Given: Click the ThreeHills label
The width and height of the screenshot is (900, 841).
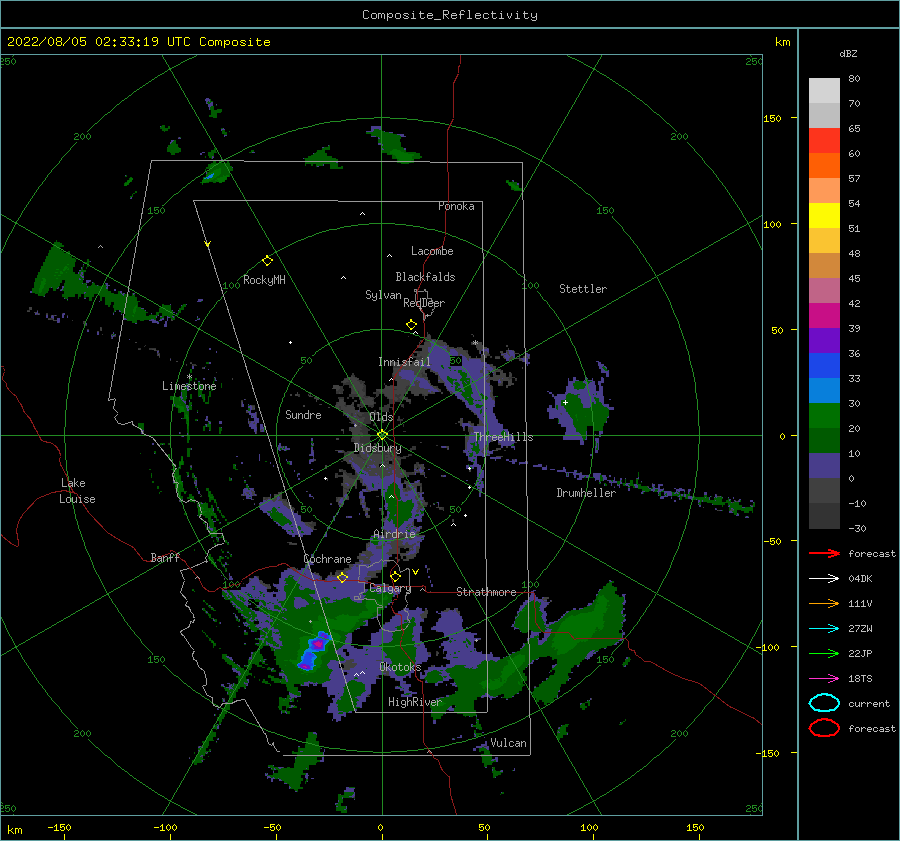Looking at the screenshot, I should tap(503, 437).
